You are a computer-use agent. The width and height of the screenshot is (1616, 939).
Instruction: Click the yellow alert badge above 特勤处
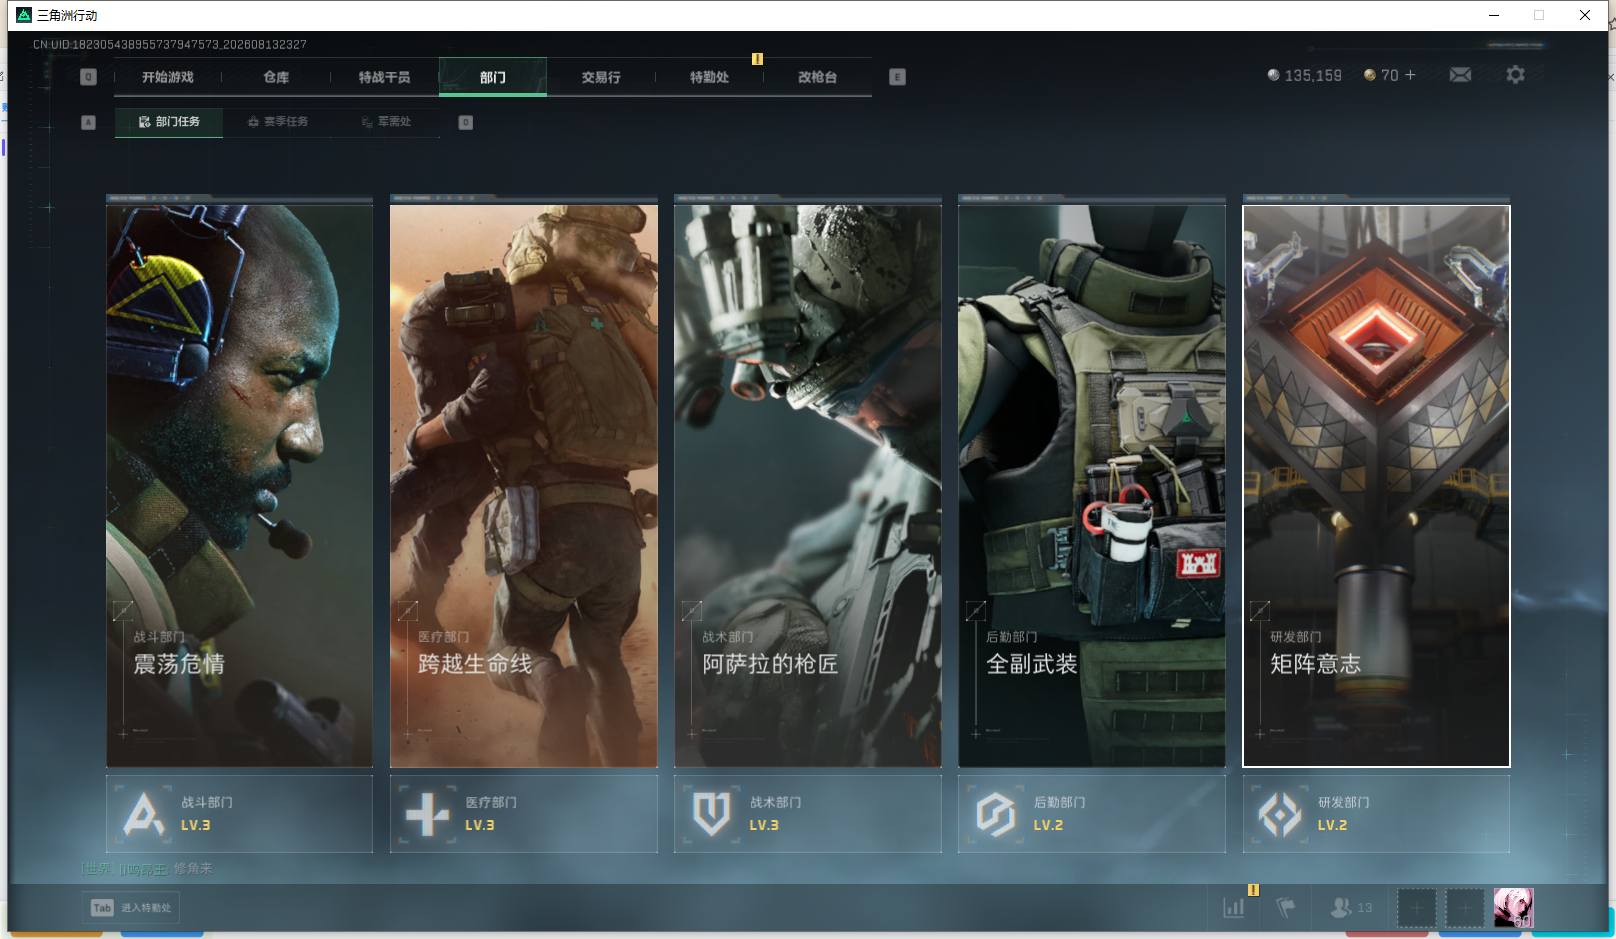757,59
